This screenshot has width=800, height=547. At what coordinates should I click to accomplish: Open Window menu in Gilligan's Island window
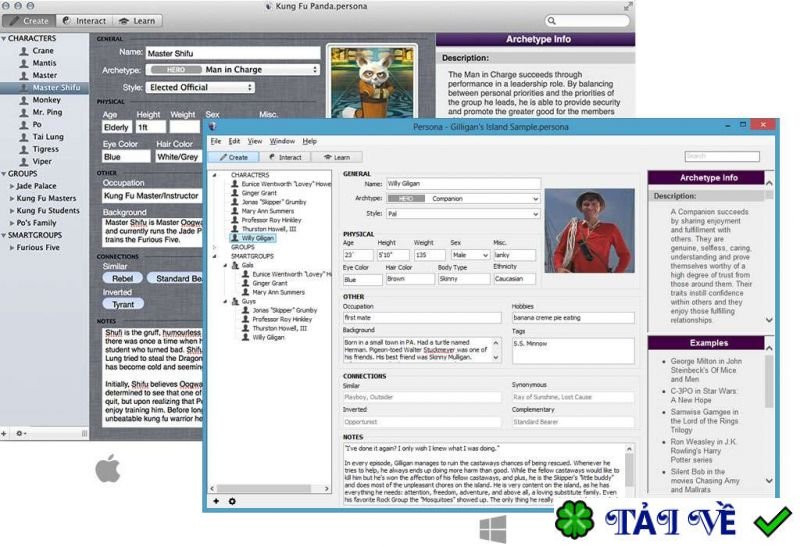click(x=282, y=141)
